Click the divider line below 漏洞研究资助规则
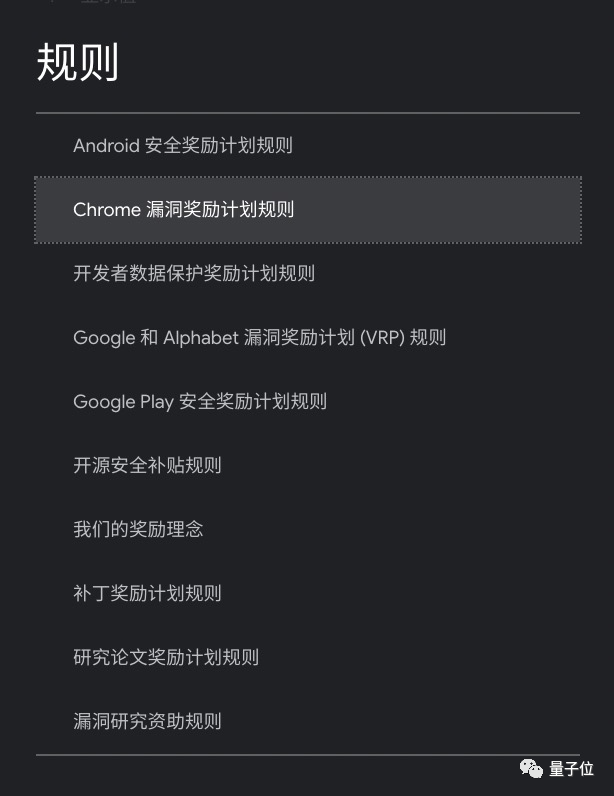The image size is (614, 796). [x=308, y=755]
